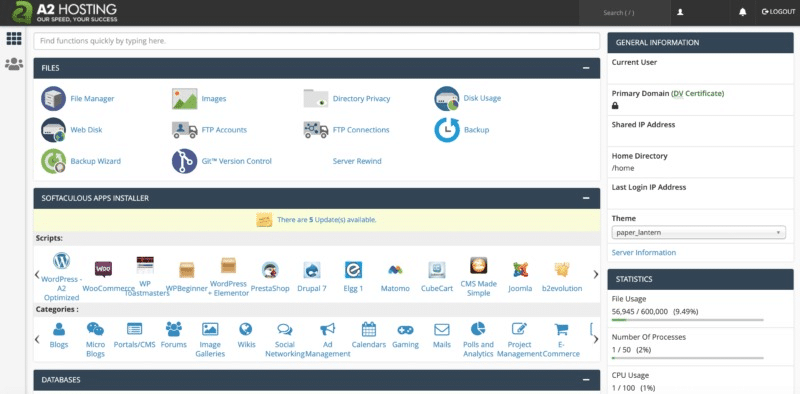Open the Forums category icon
The image size is (800, 394).
click(174, 329)
